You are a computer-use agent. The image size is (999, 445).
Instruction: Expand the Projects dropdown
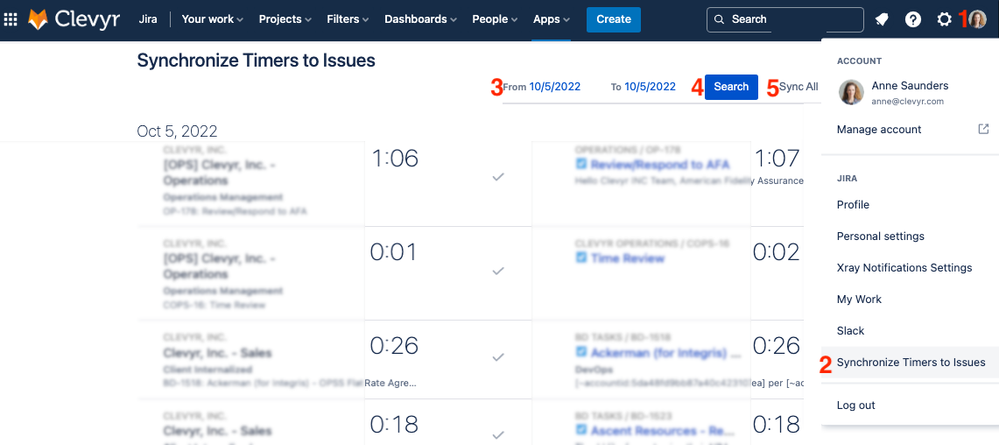coord(285,19)
